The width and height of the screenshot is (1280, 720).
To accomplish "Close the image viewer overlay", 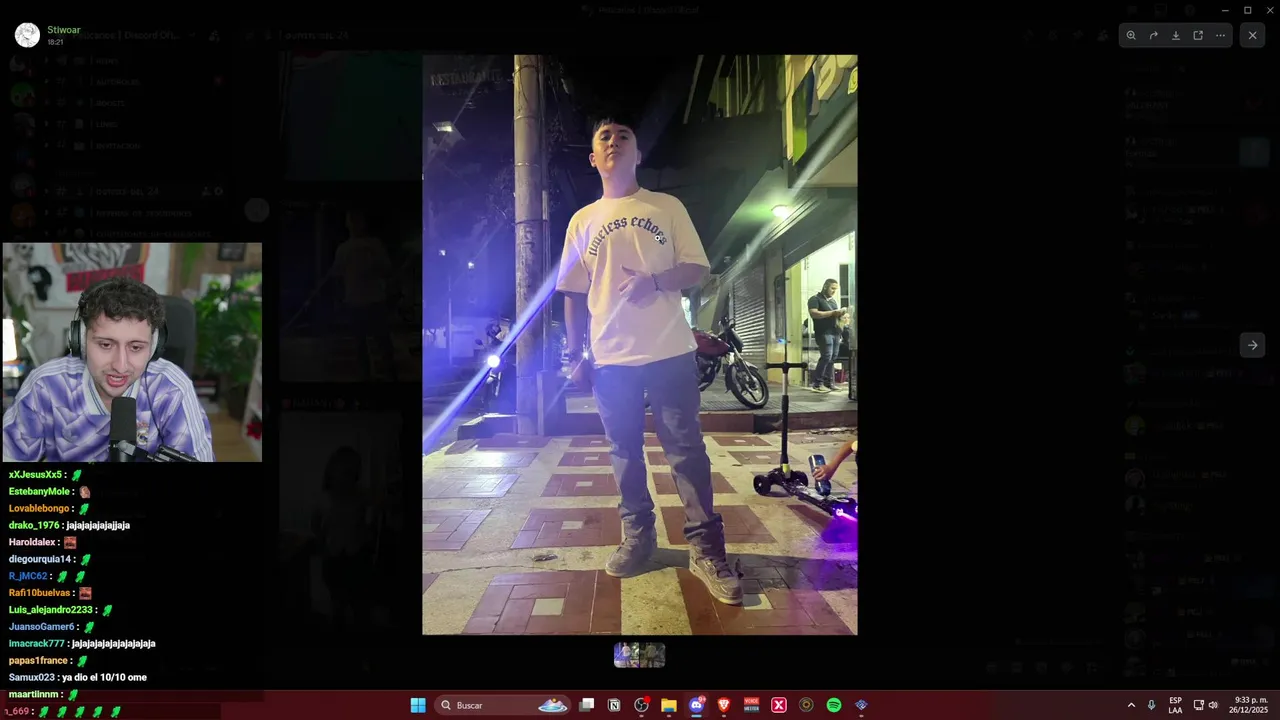I will (x=1252, y=35).
